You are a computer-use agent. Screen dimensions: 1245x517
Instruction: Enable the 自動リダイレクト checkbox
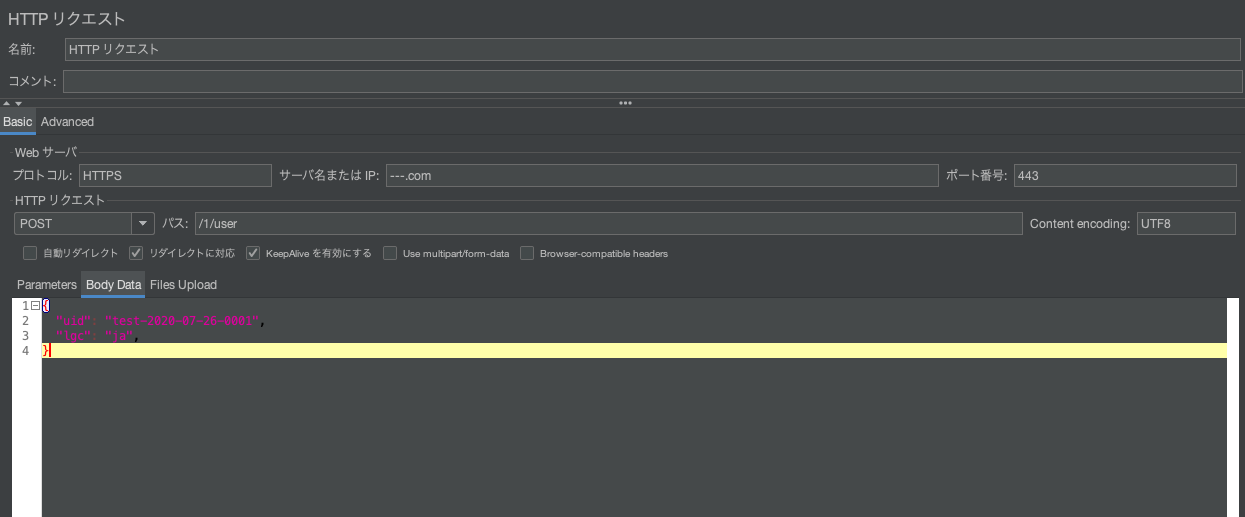pyautogui.click(x=30, y=253)
